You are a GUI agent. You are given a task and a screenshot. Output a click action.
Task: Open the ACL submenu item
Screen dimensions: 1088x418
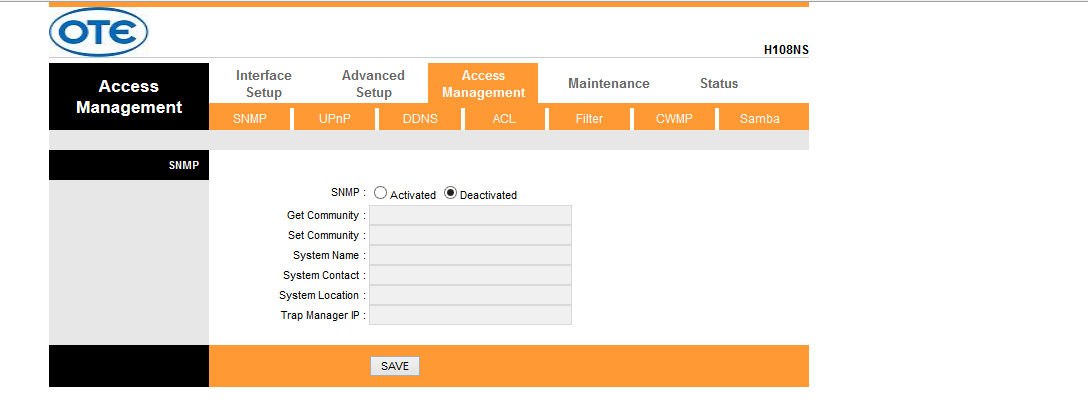pyautogui.click(x=504, y=119)
